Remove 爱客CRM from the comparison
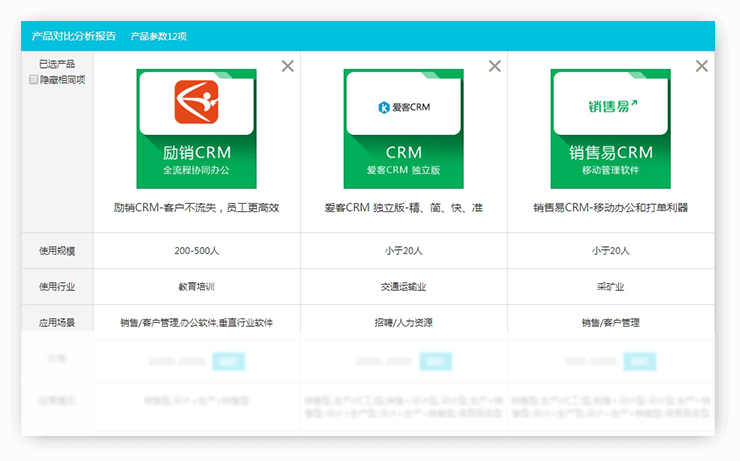 494,66
